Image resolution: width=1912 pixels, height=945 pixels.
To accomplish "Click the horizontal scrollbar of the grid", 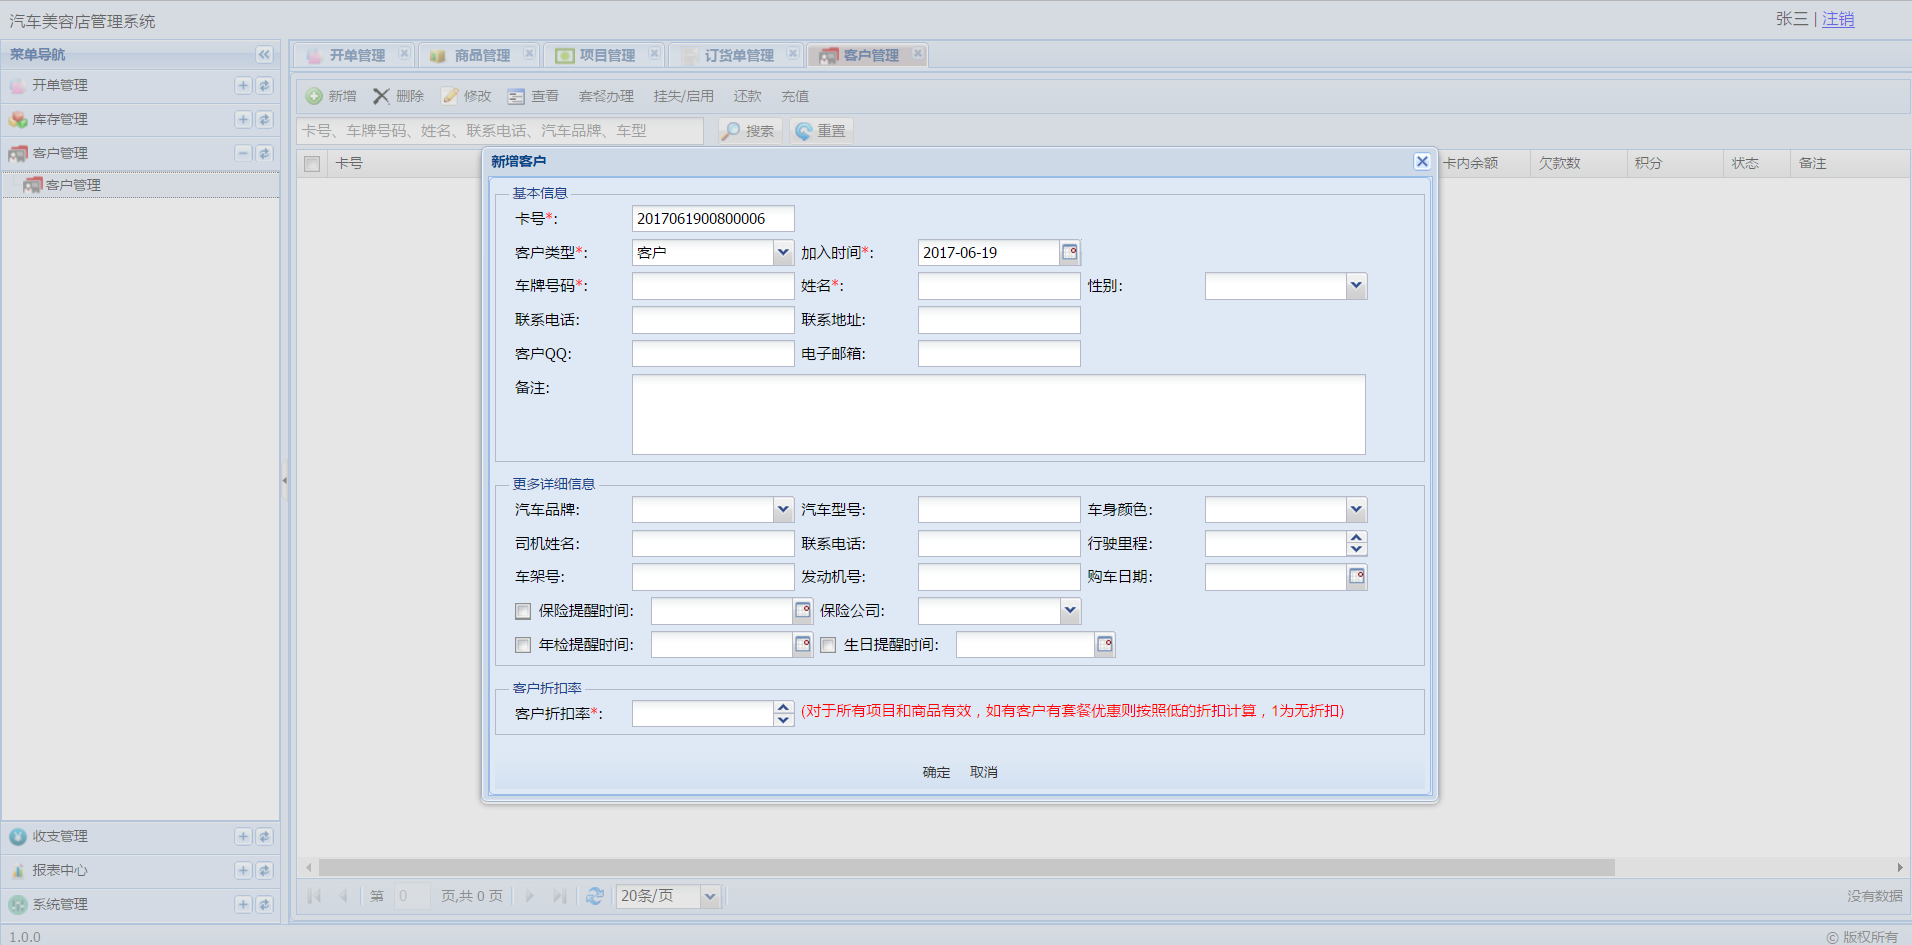I will (x=966, y=867).
